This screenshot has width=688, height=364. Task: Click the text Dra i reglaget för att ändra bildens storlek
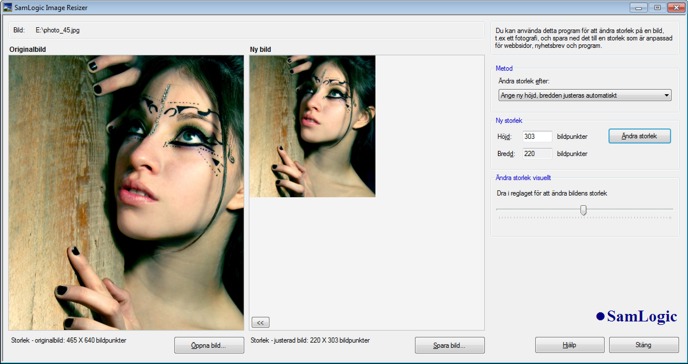click(x=552, y=193)
